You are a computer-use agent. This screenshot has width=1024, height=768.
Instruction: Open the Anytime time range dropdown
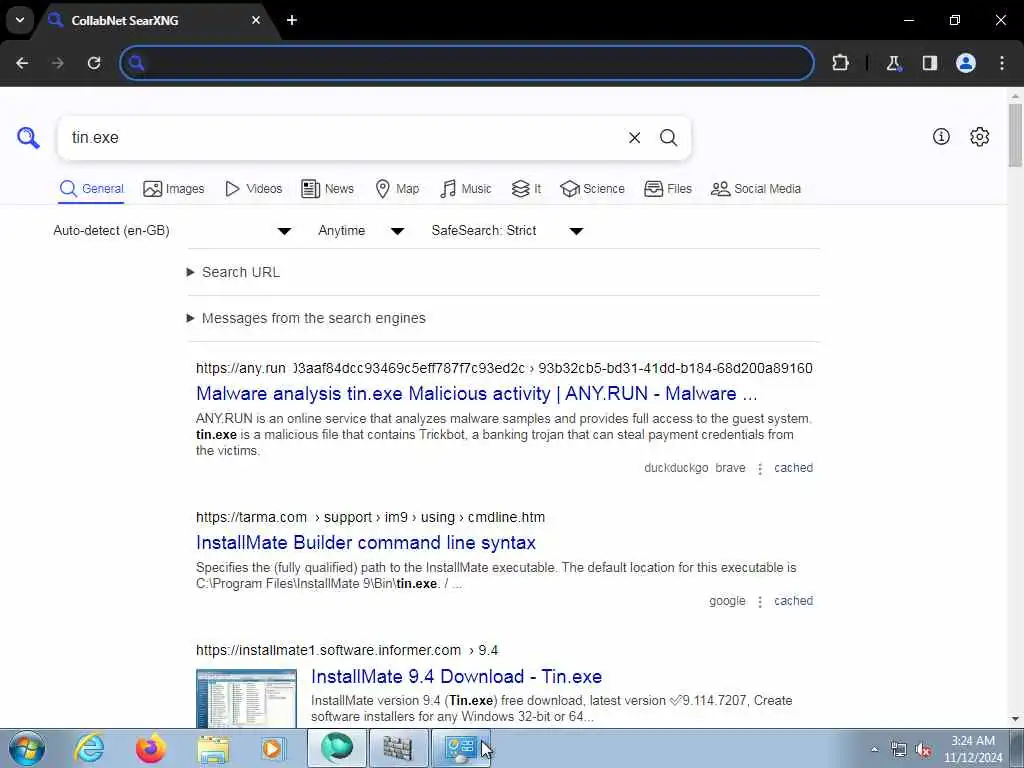pyautogui.click(x=361, y=231)
